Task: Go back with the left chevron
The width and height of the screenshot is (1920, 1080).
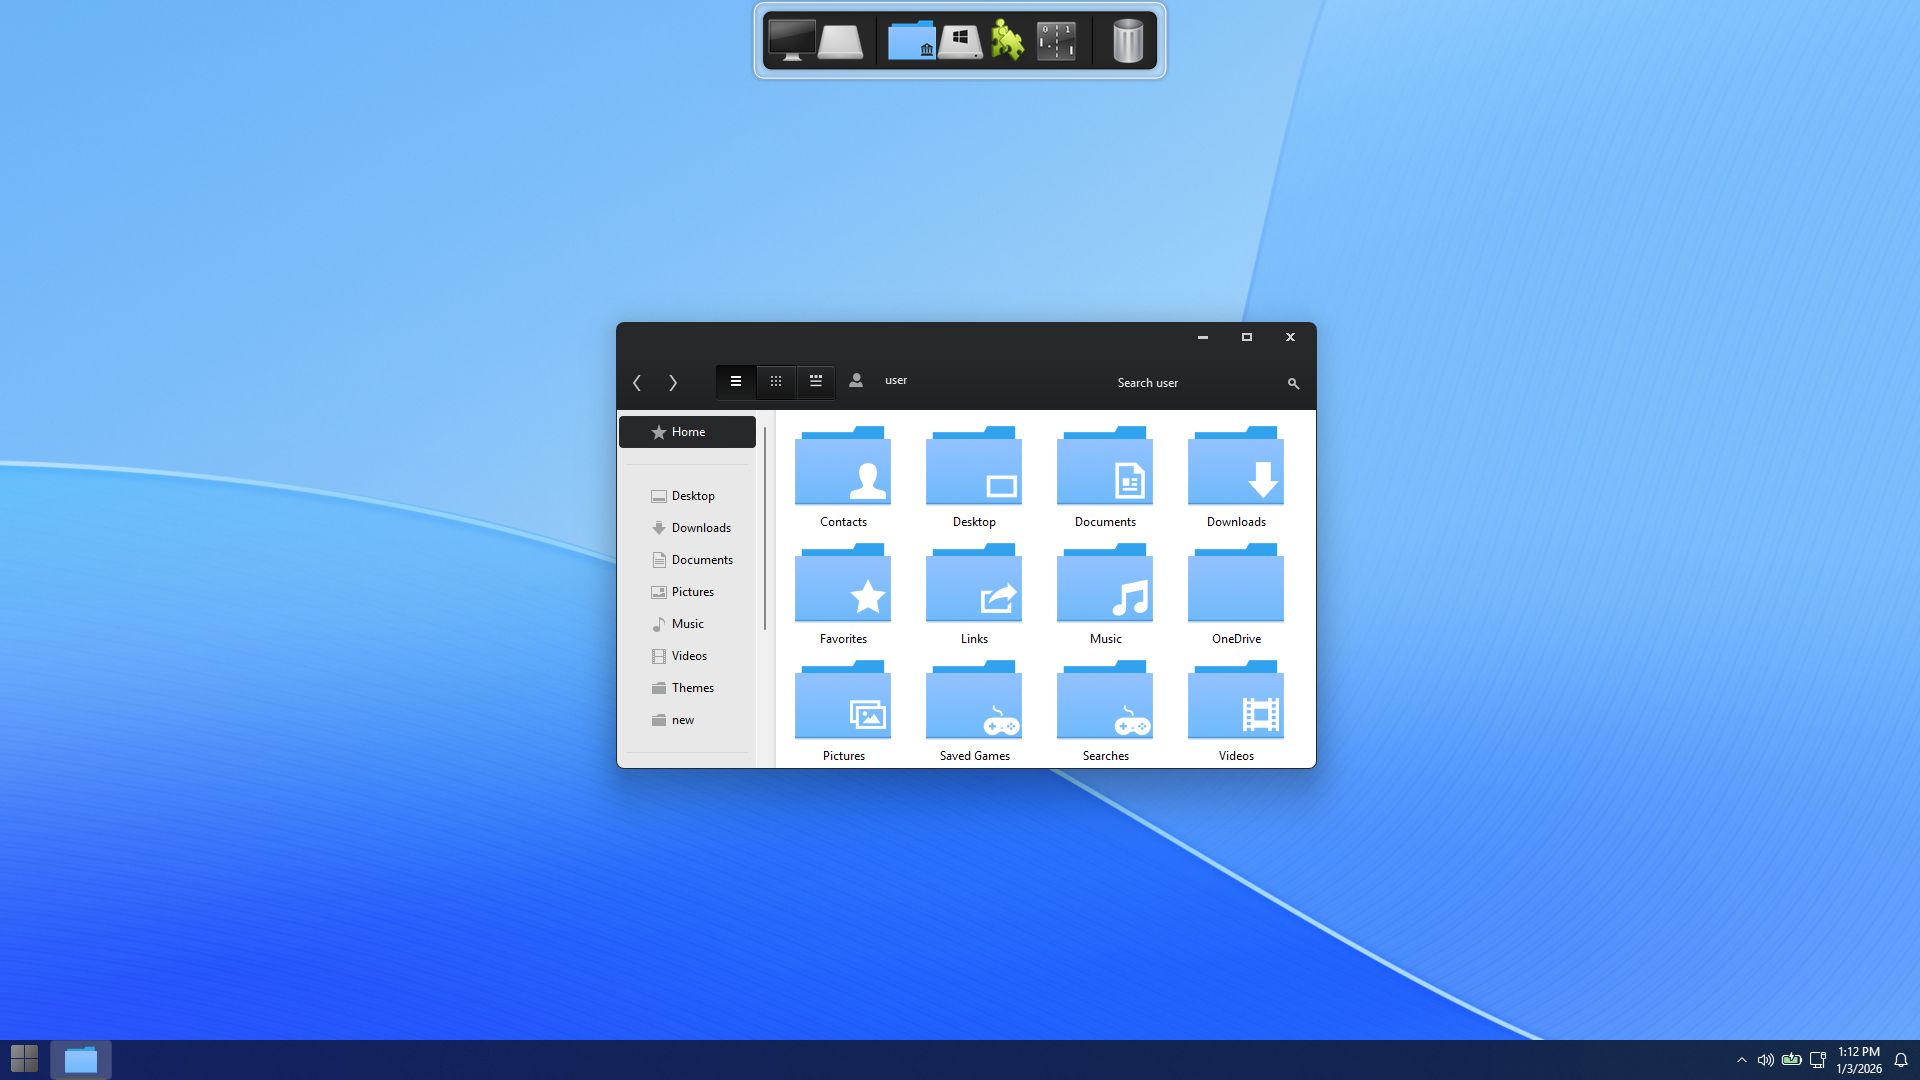Action: (637, 383)
